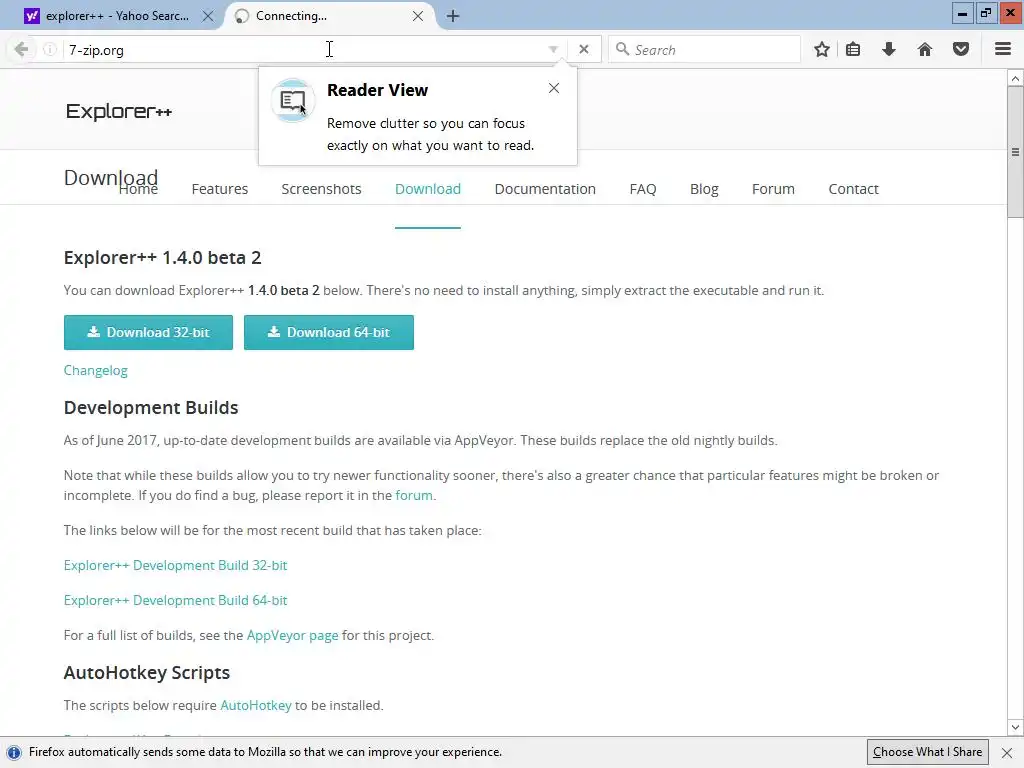
Task: Click the Explorer++ site logo
Action: [119, 112]
